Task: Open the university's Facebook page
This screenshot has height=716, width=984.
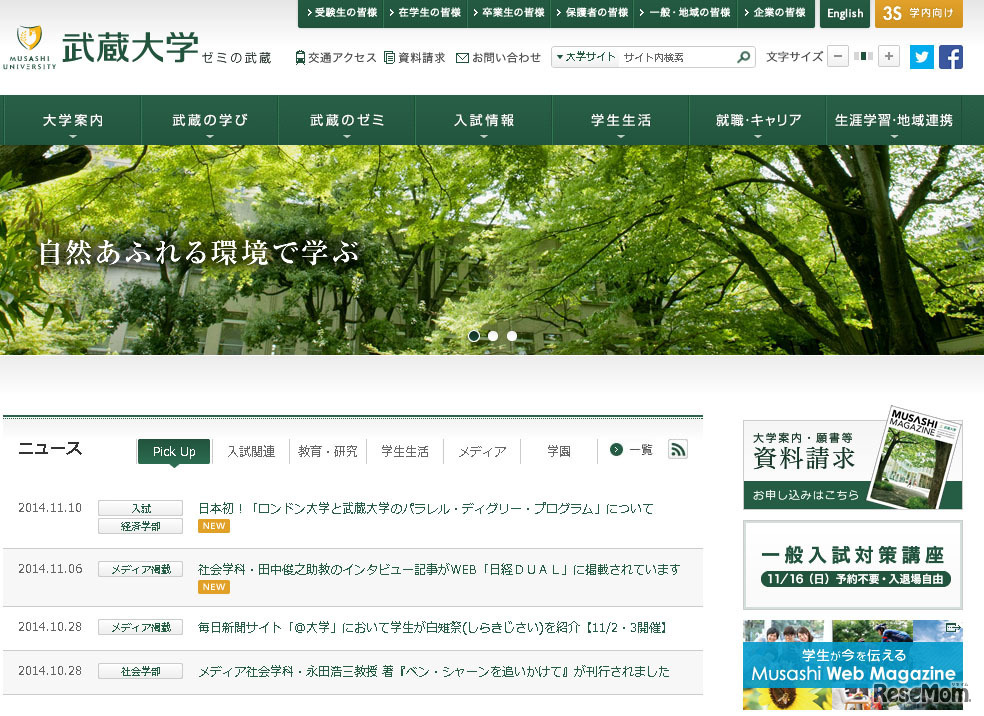Action: tap(950, 57)
